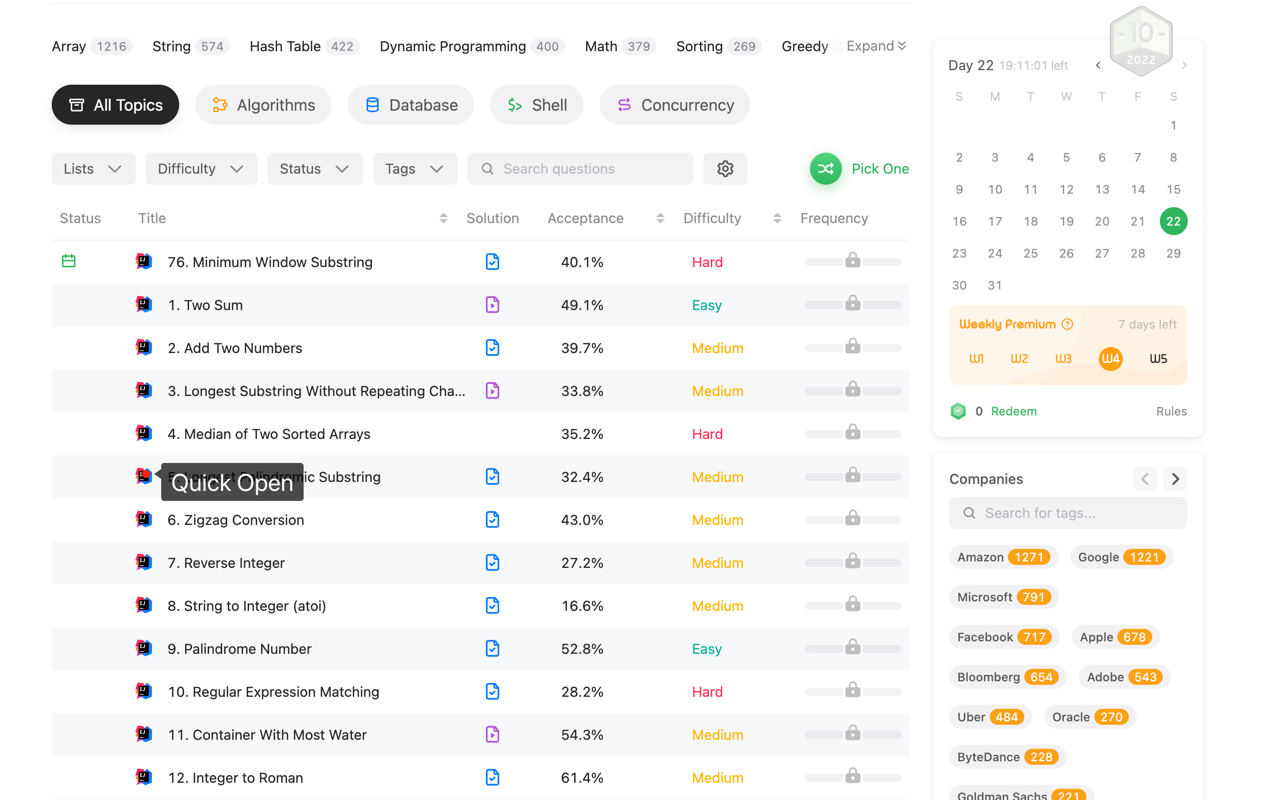Image resolution: width=1280 pixels, height=800 pixels.
Task: Expand the hidden topic tags list
Action: (875, 46)
